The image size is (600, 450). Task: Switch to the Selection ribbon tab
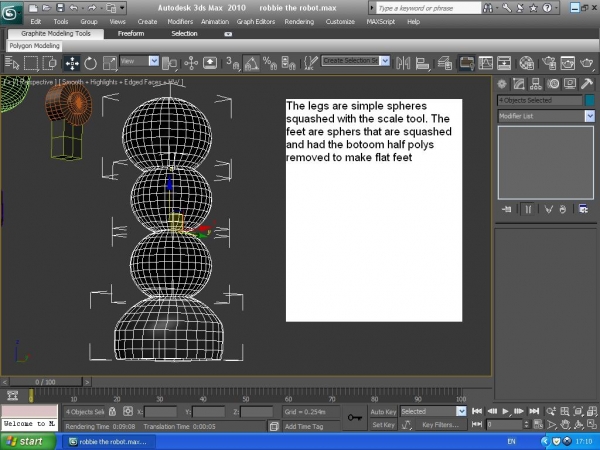click(x=184, y=34)
